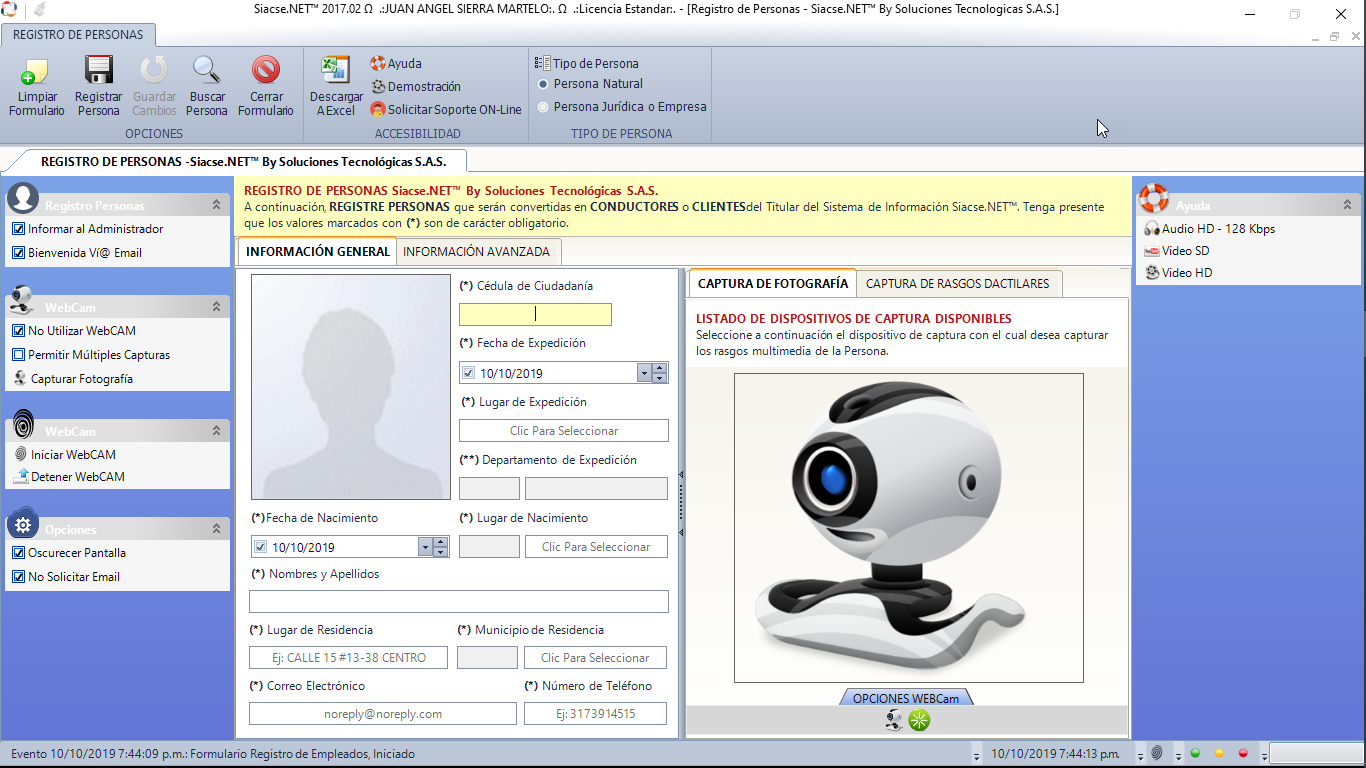Screen dimensions: 1366x768
Task: Click the Correo Electrónico field
Action: point(383,714)
